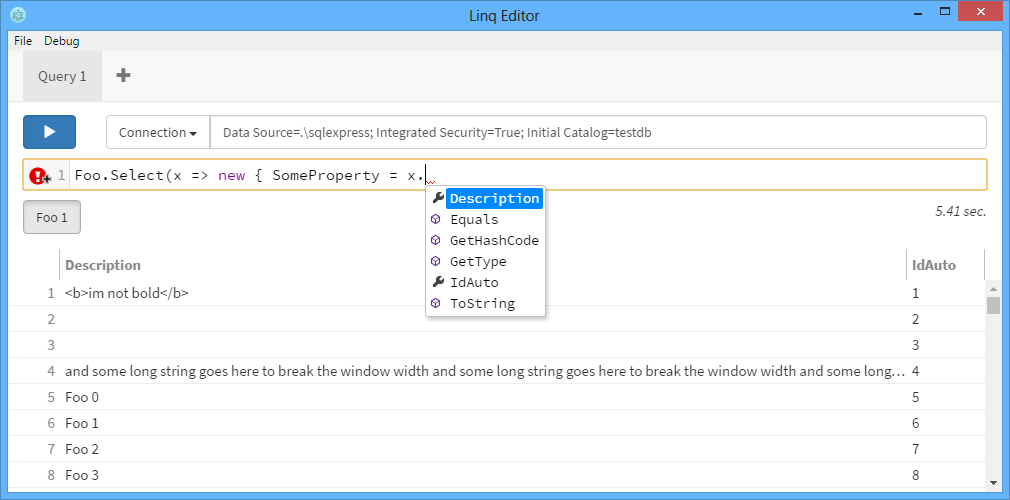The height and width of the screenshot is (500, 1010).
Task: Select the 'Foo 1' description cell in row 6
Action: tap(482, 423)
